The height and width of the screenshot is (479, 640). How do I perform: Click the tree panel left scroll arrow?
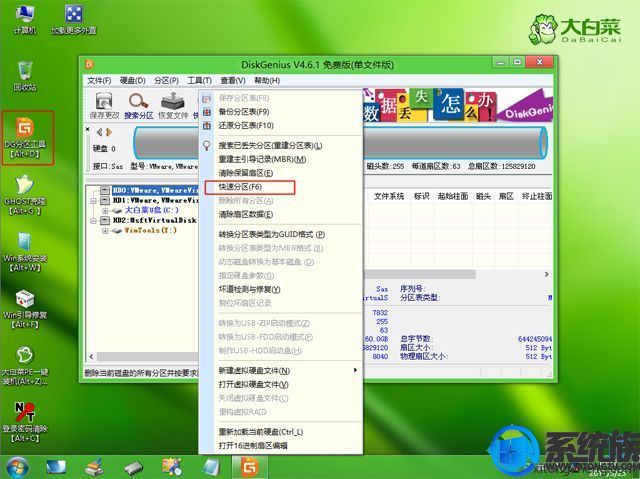(91, 357)
